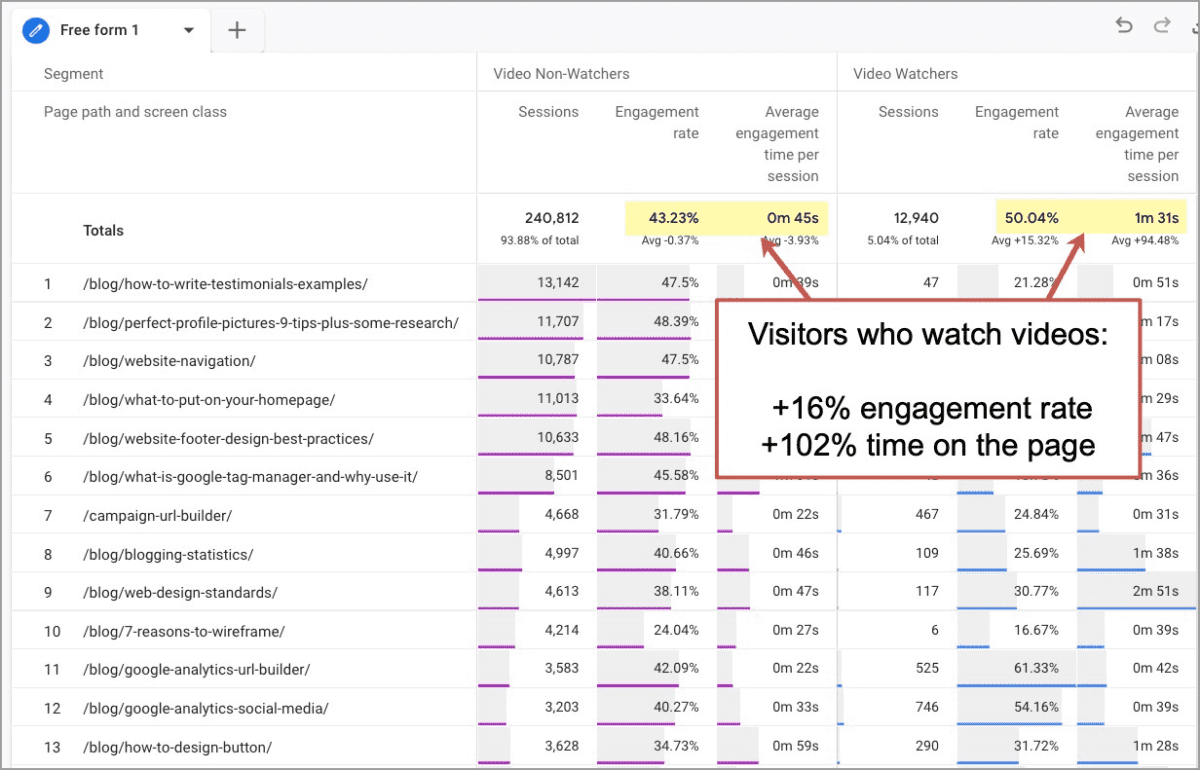Click the blue pencil edit icon on Free form 1
1200x770 pixels.
coord(36,30)
